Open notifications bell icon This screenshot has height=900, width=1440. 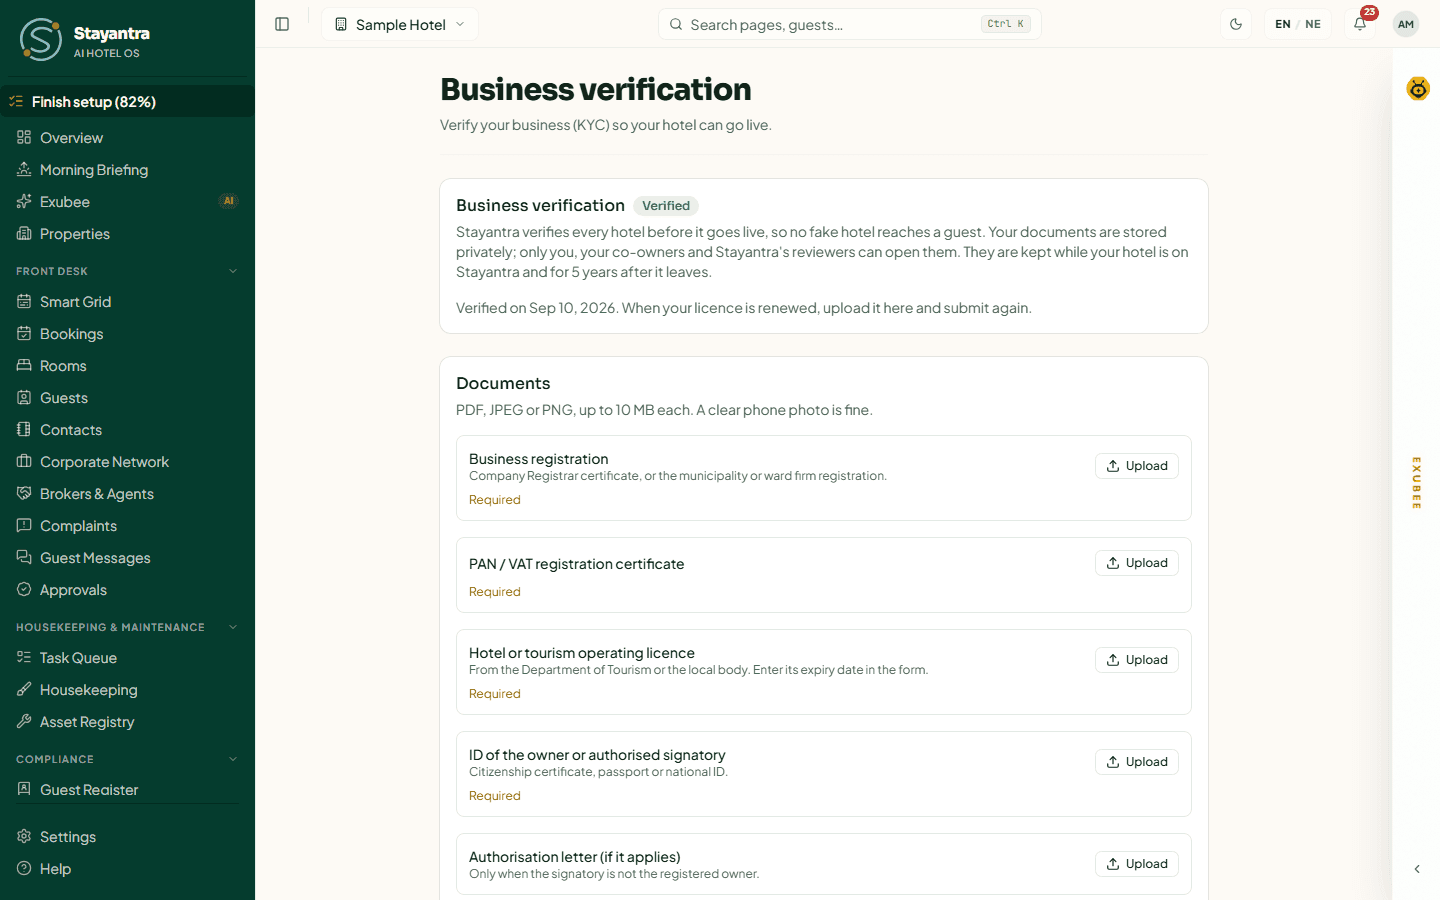click(x=1360, y=24)
